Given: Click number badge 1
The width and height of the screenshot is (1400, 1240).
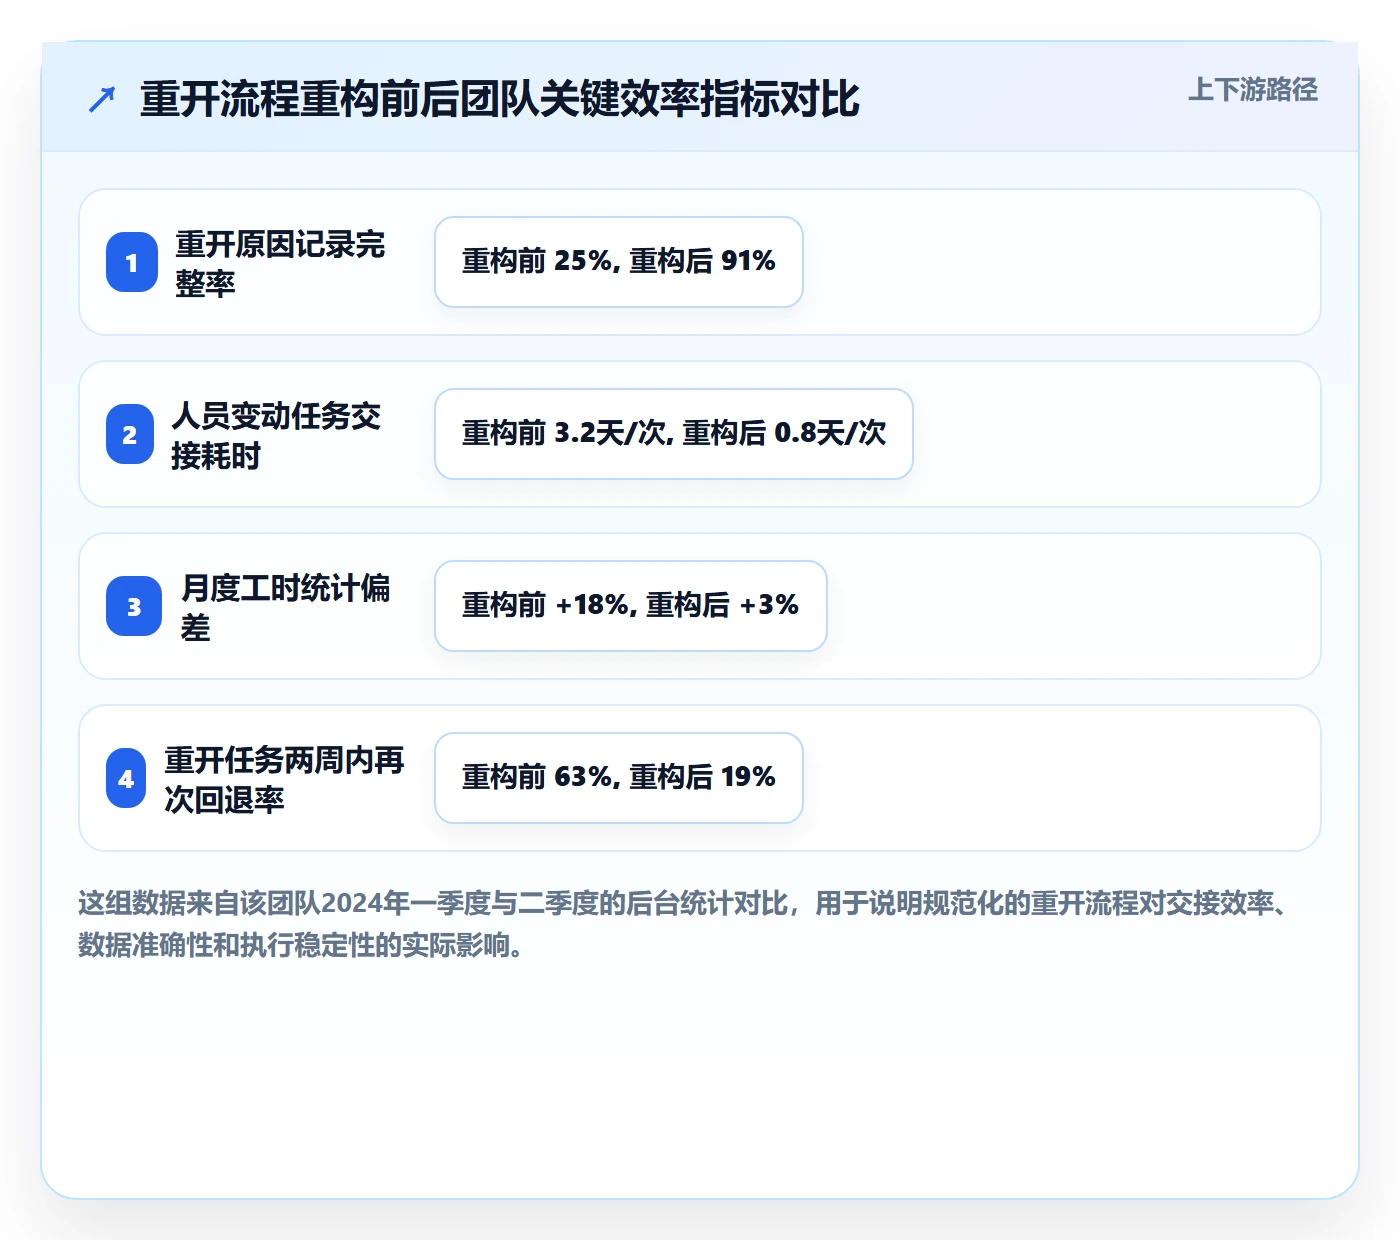Looking at the screenshot, I should 132,262.
